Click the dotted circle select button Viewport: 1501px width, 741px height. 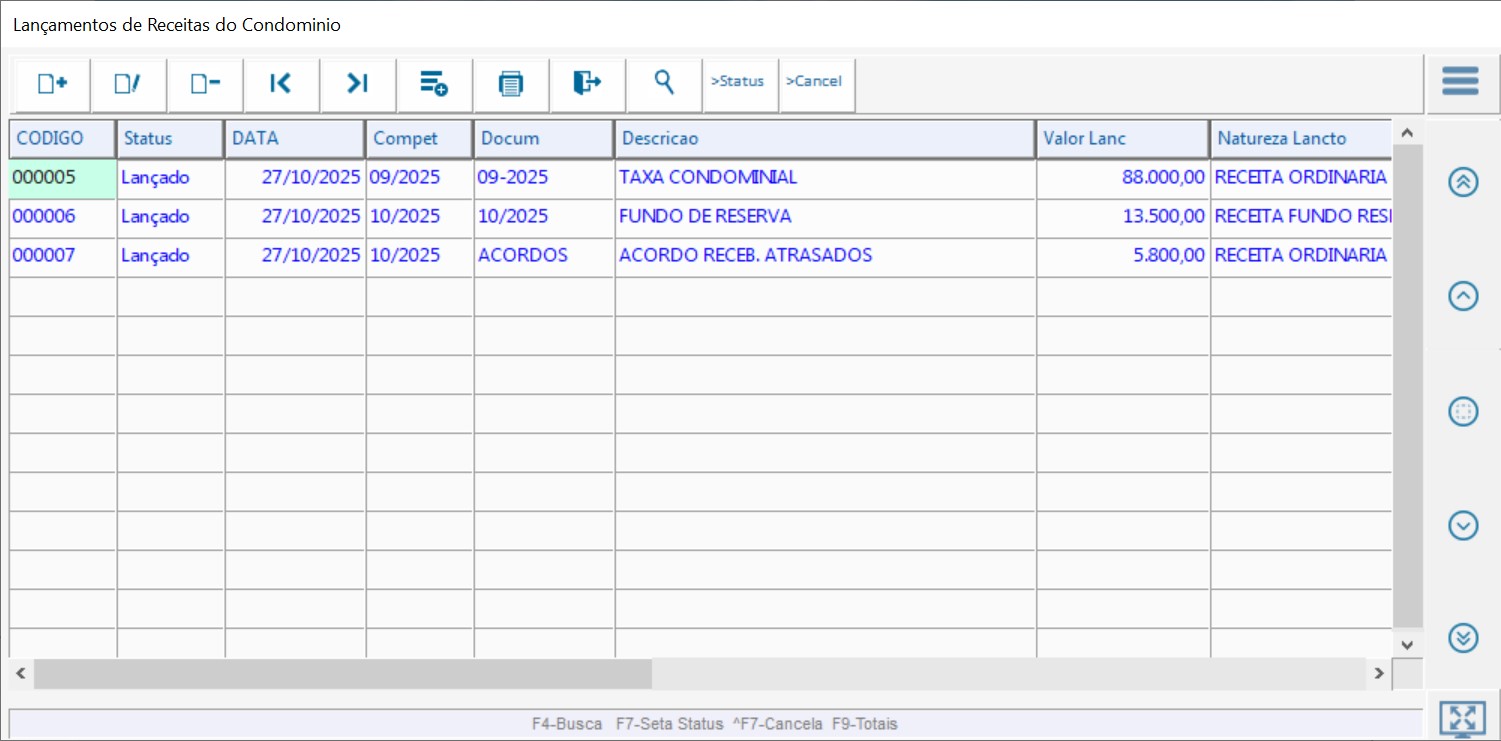click(1463, 411)
